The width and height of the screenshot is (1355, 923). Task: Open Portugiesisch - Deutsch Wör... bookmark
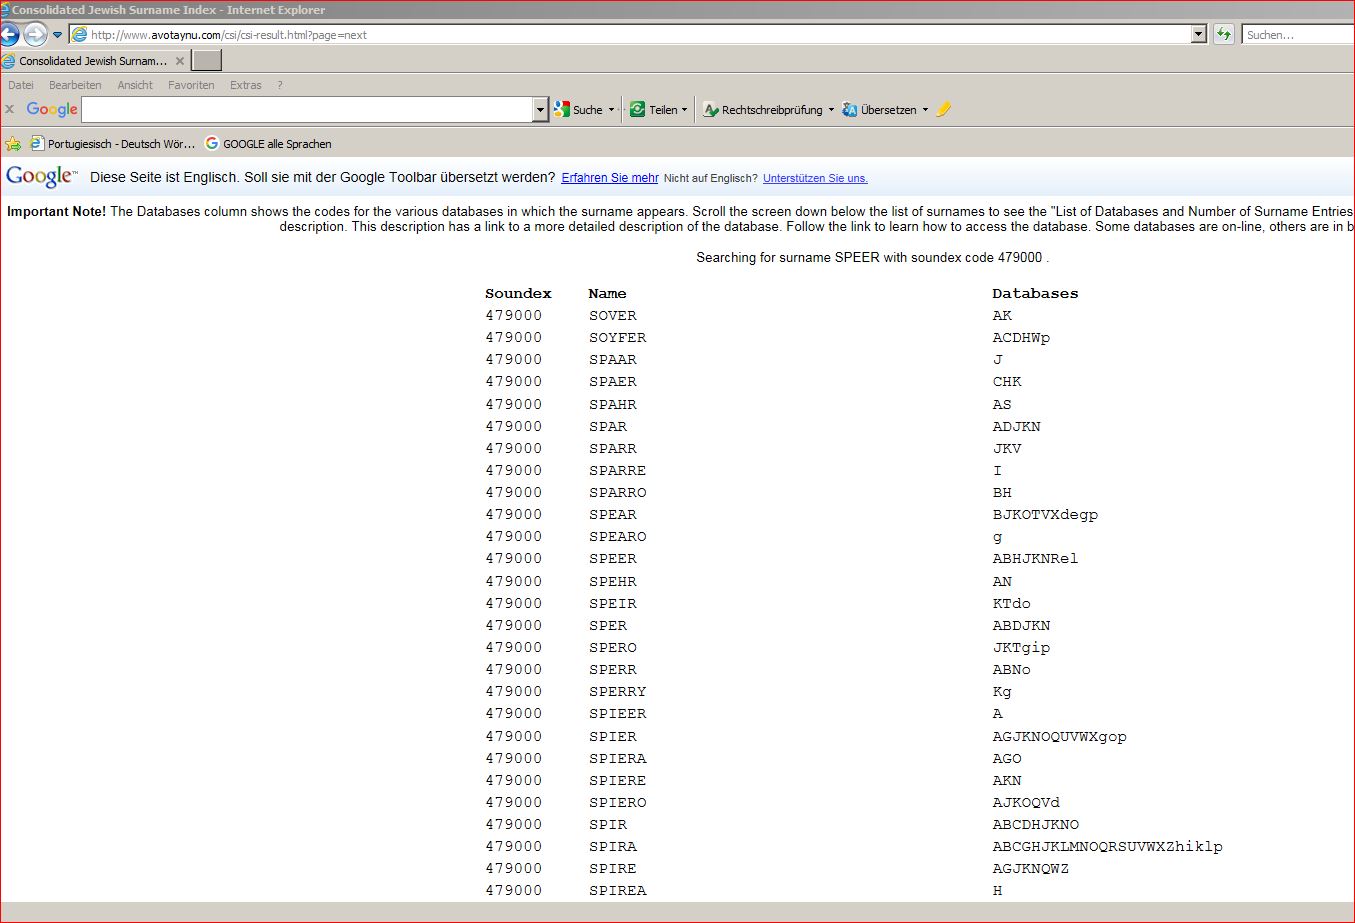[112, 143]
